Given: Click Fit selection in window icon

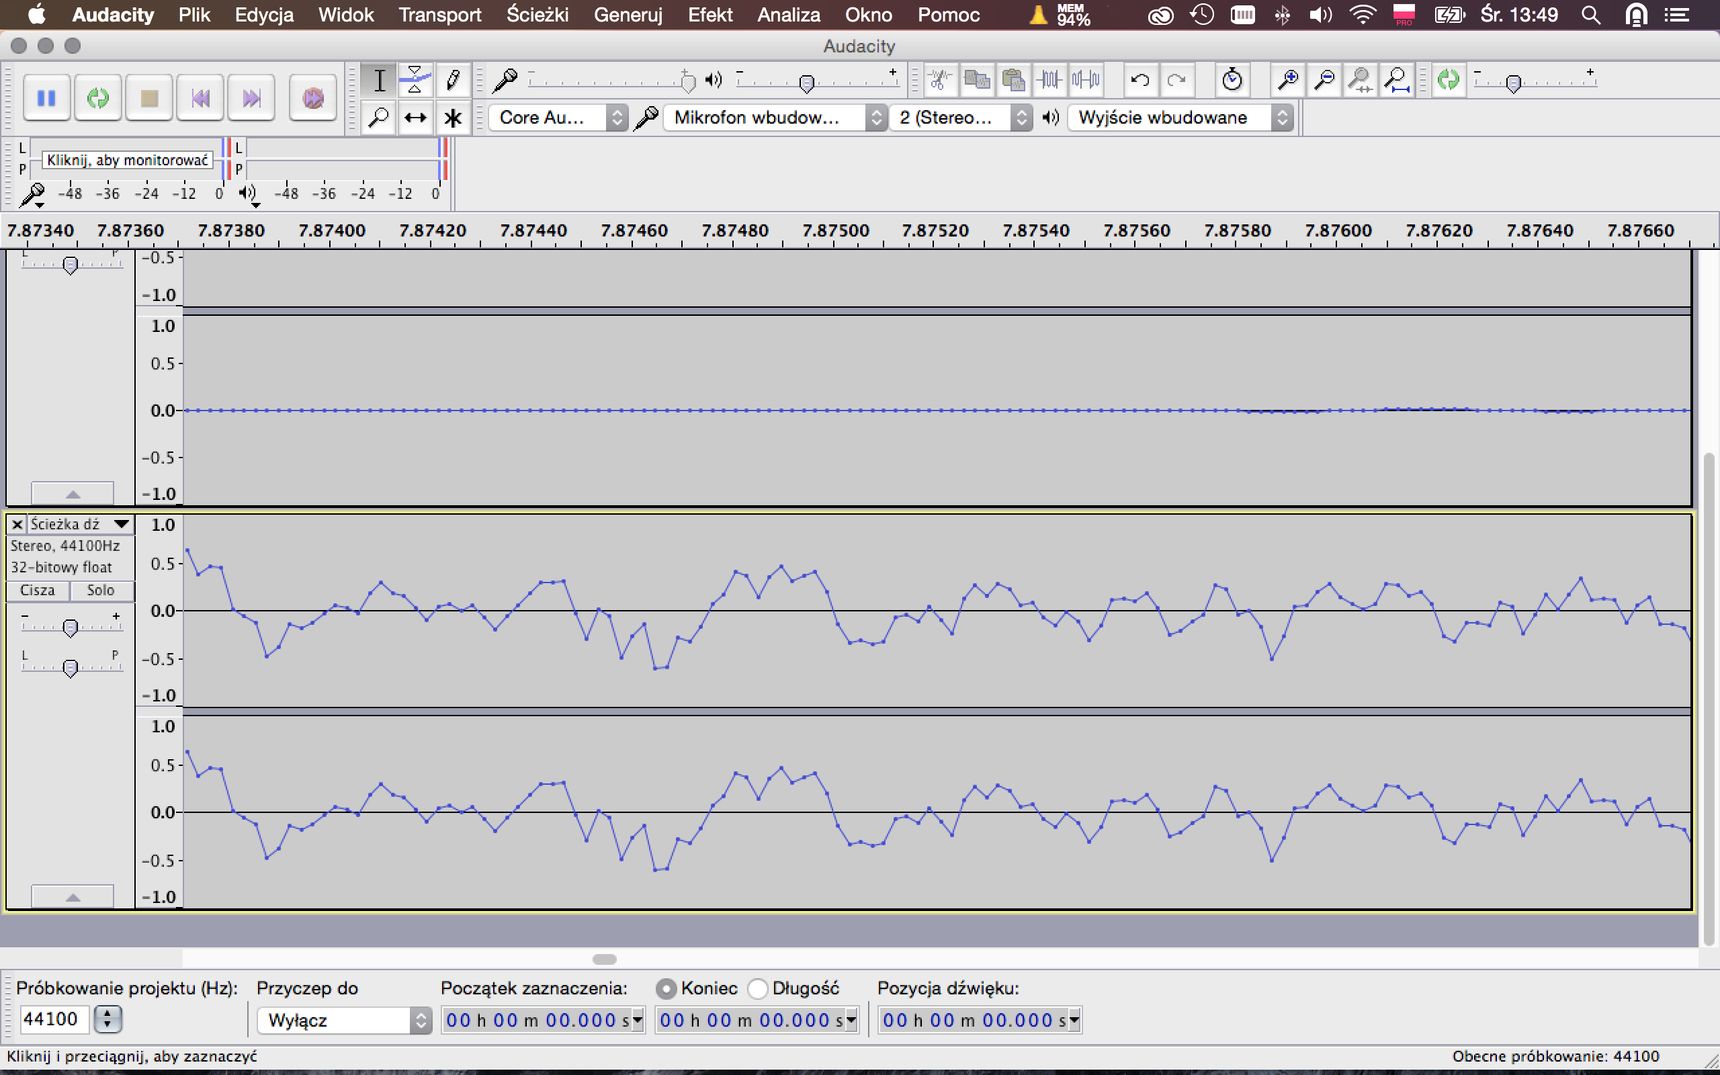Looking at the screenshot, I should click(1360, 80).
